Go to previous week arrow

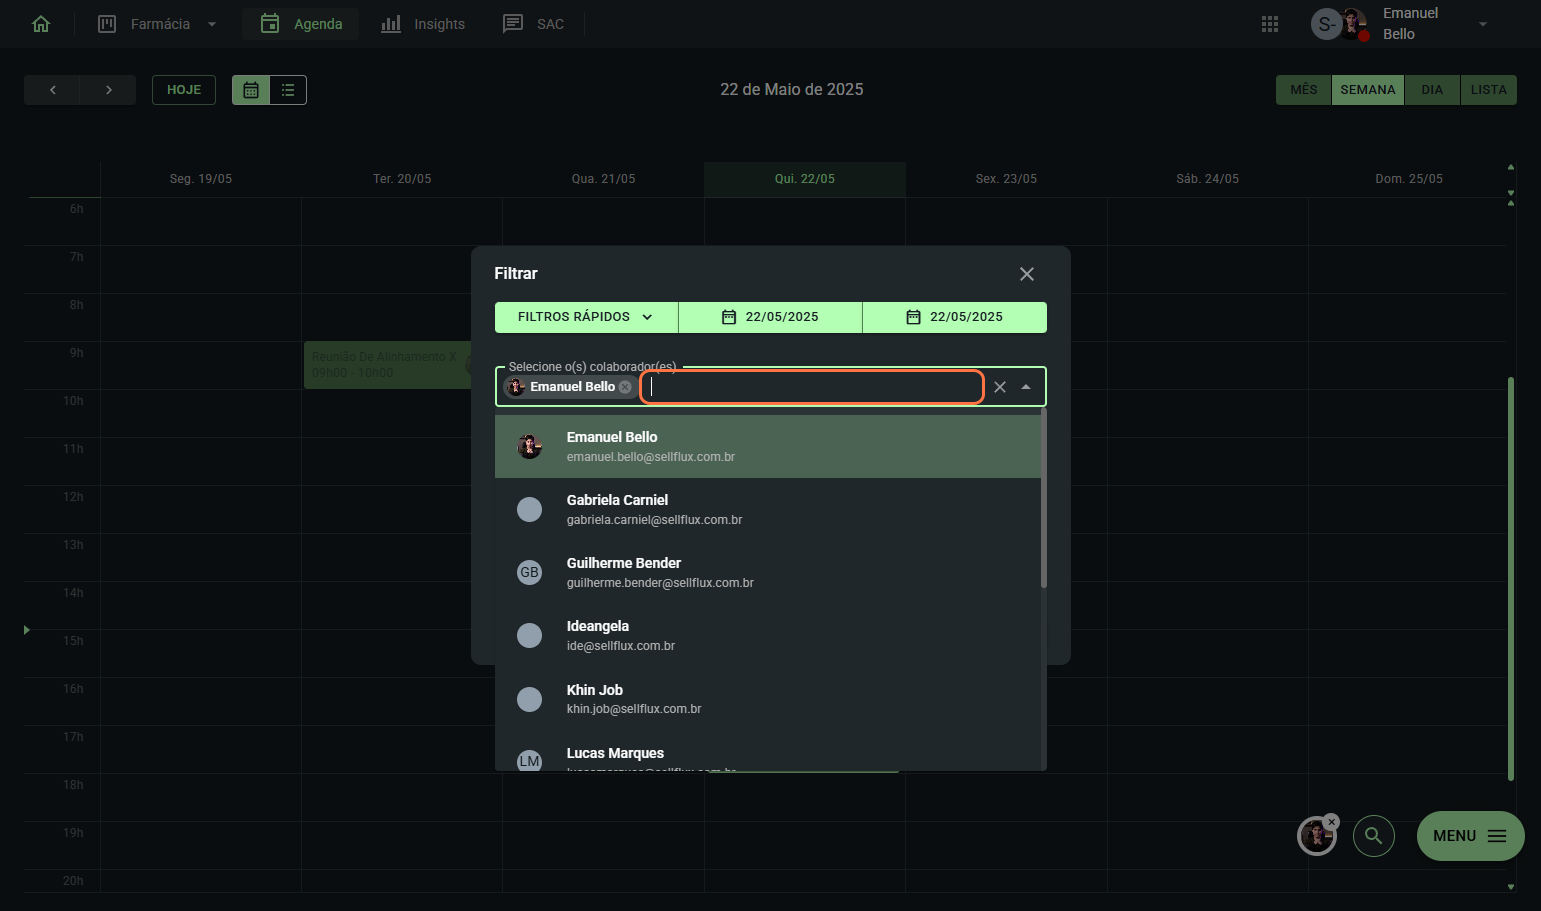tap(52, 90)
